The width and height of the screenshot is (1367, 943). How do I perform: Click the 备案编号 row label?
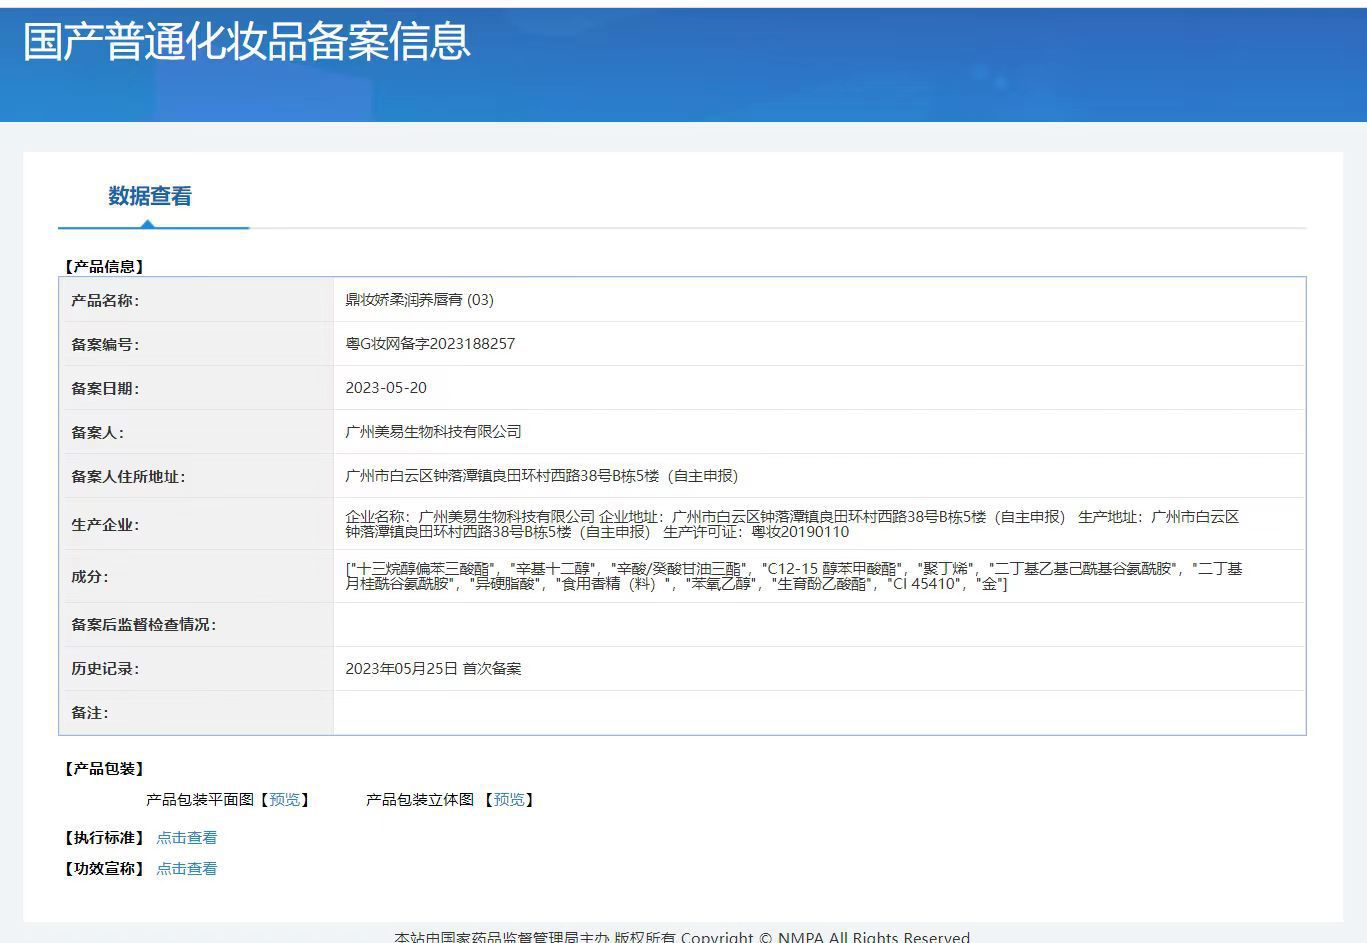coord(105,345)
